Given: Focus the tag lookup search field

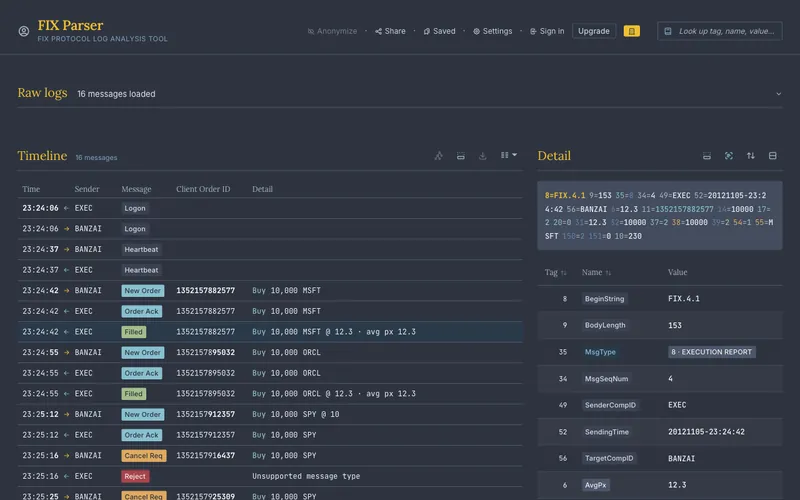Looking at the screenshot, I should coord(719,31).
